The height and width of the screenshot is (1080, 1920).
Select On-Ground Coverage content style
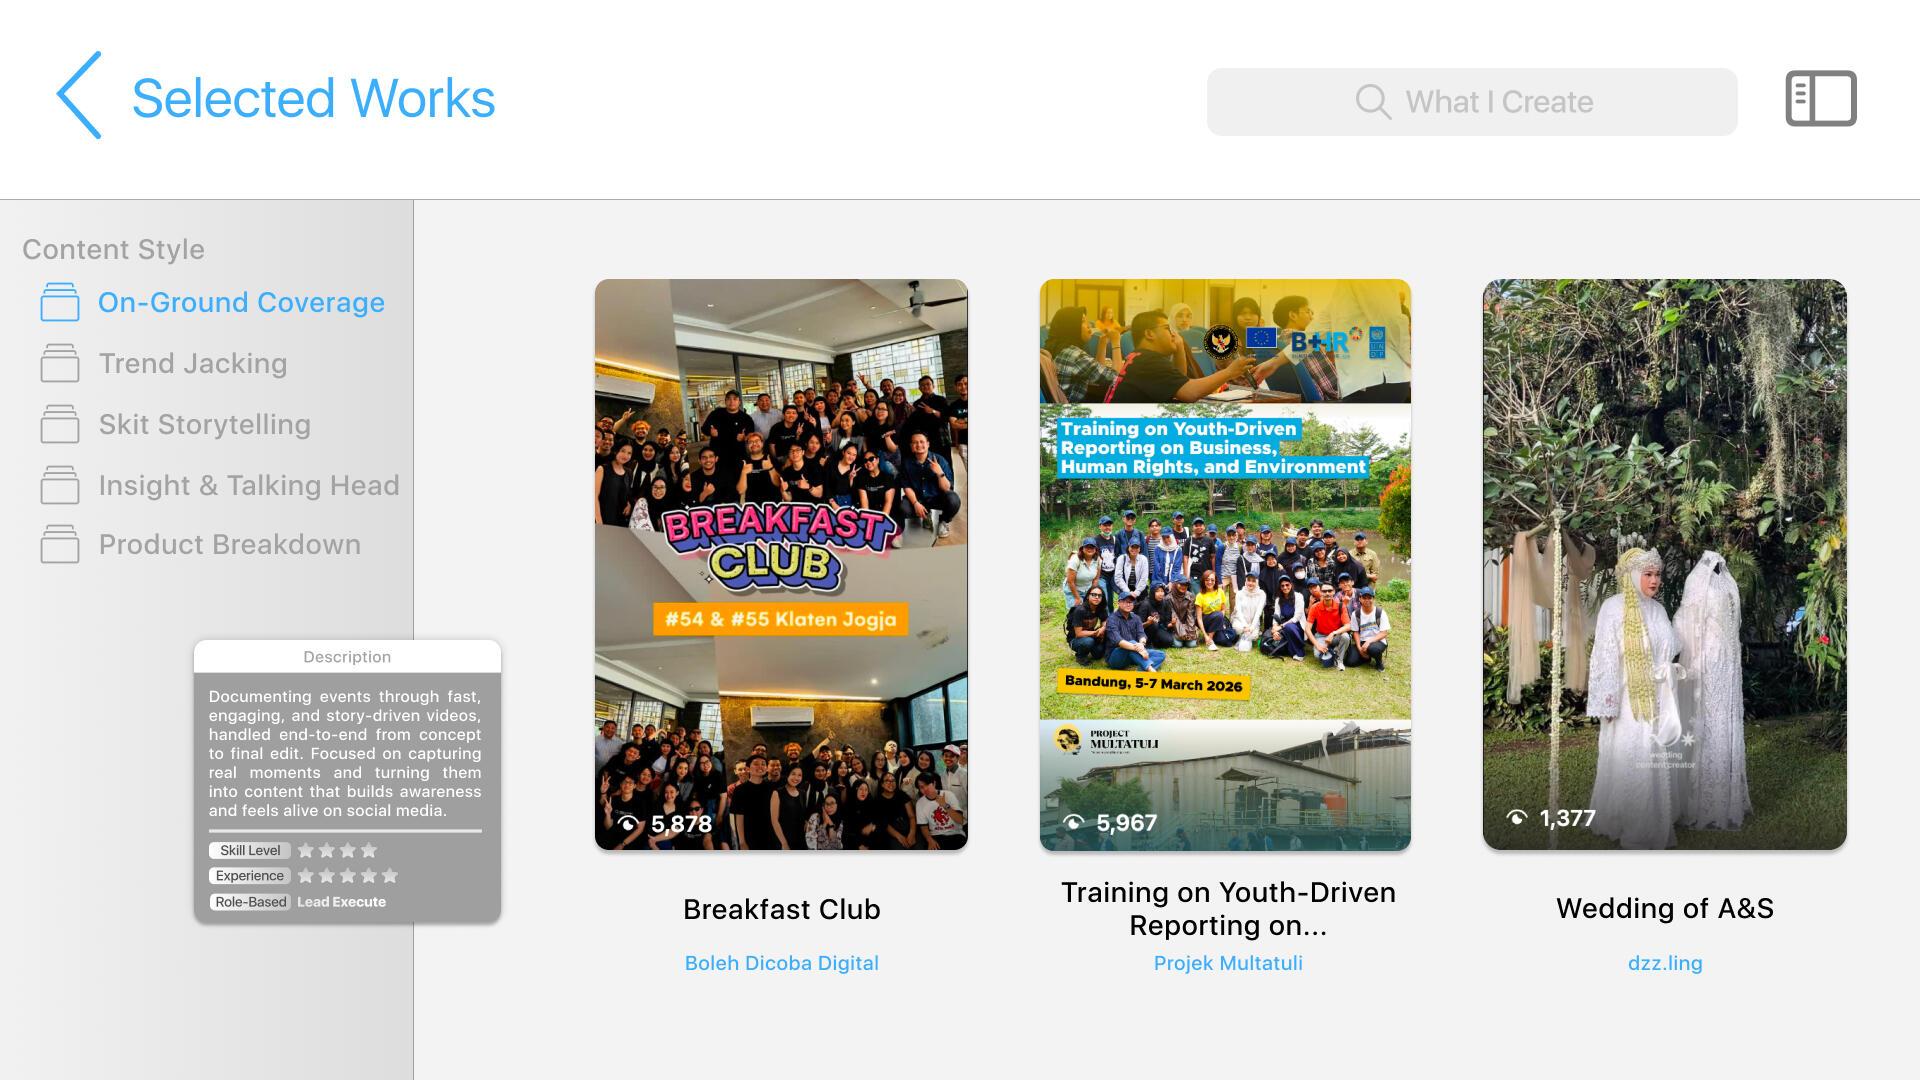click(241, 302)
